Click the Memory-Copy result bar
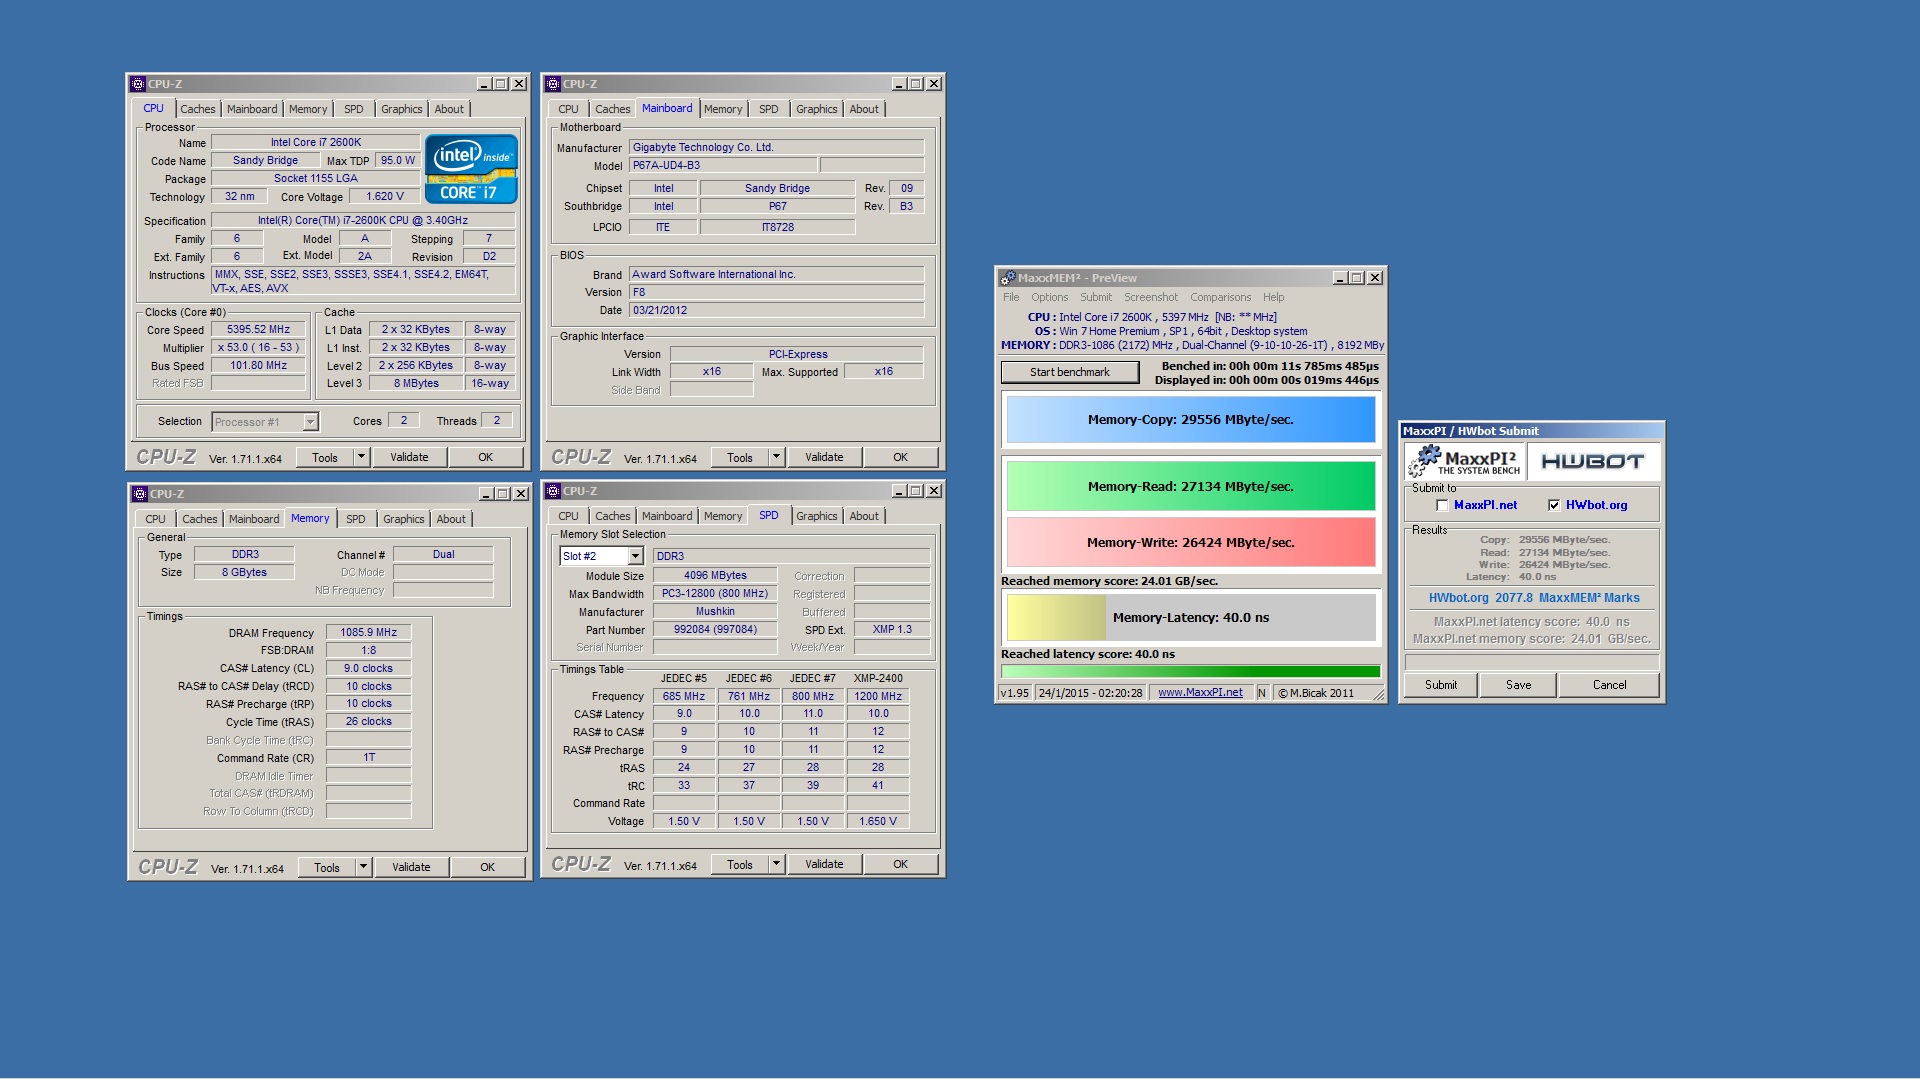The width and height of the screenshot is (1920, 1080). click(x=1190, y=420)
